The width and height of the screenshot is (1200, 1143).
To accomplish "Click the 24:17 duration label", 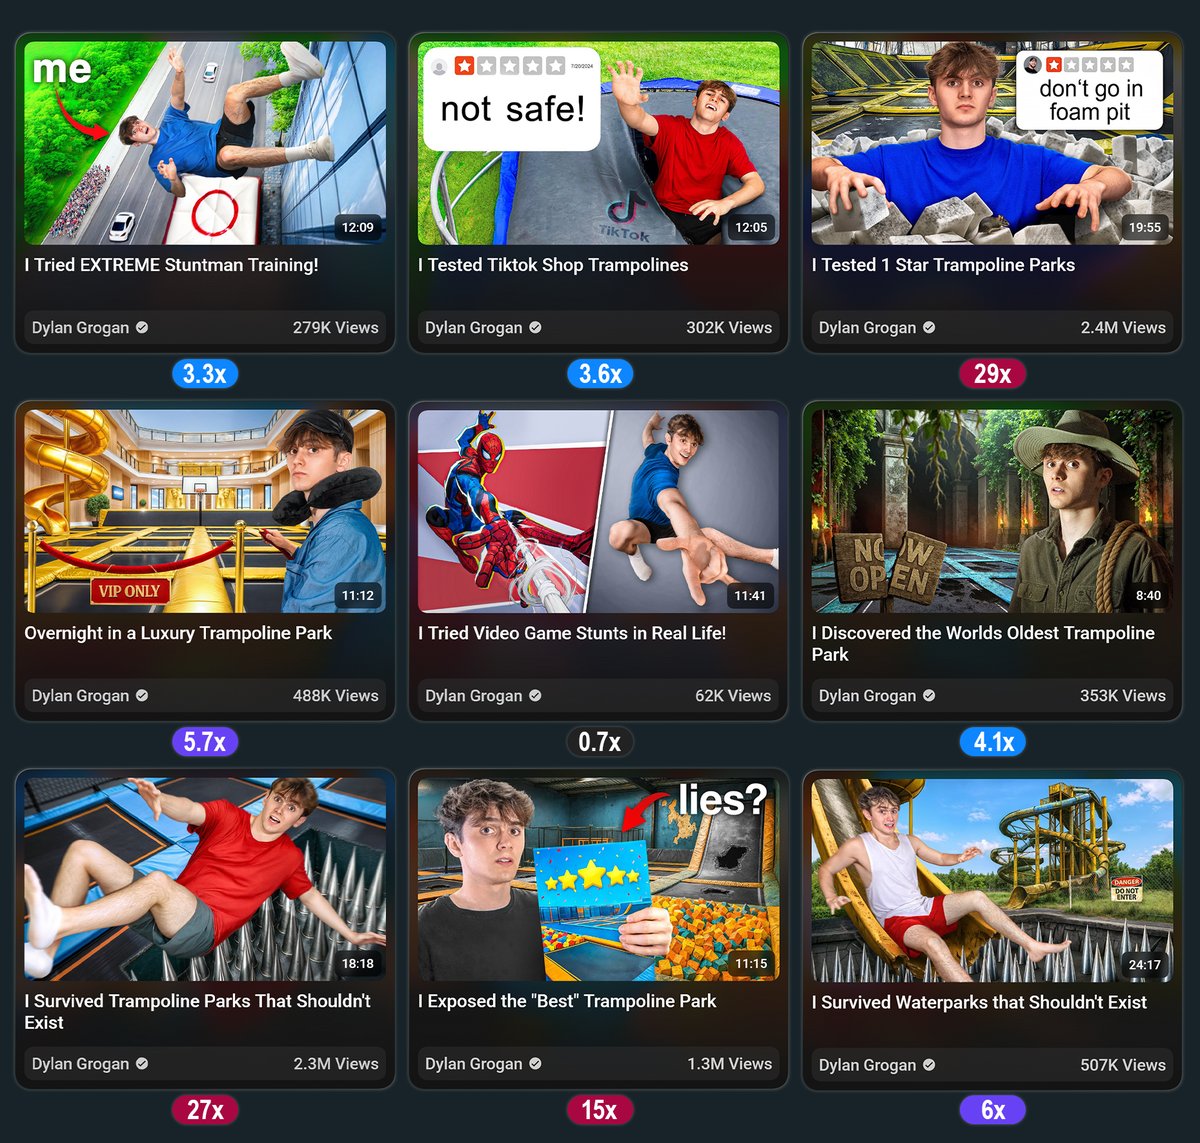I will 1145,965.
